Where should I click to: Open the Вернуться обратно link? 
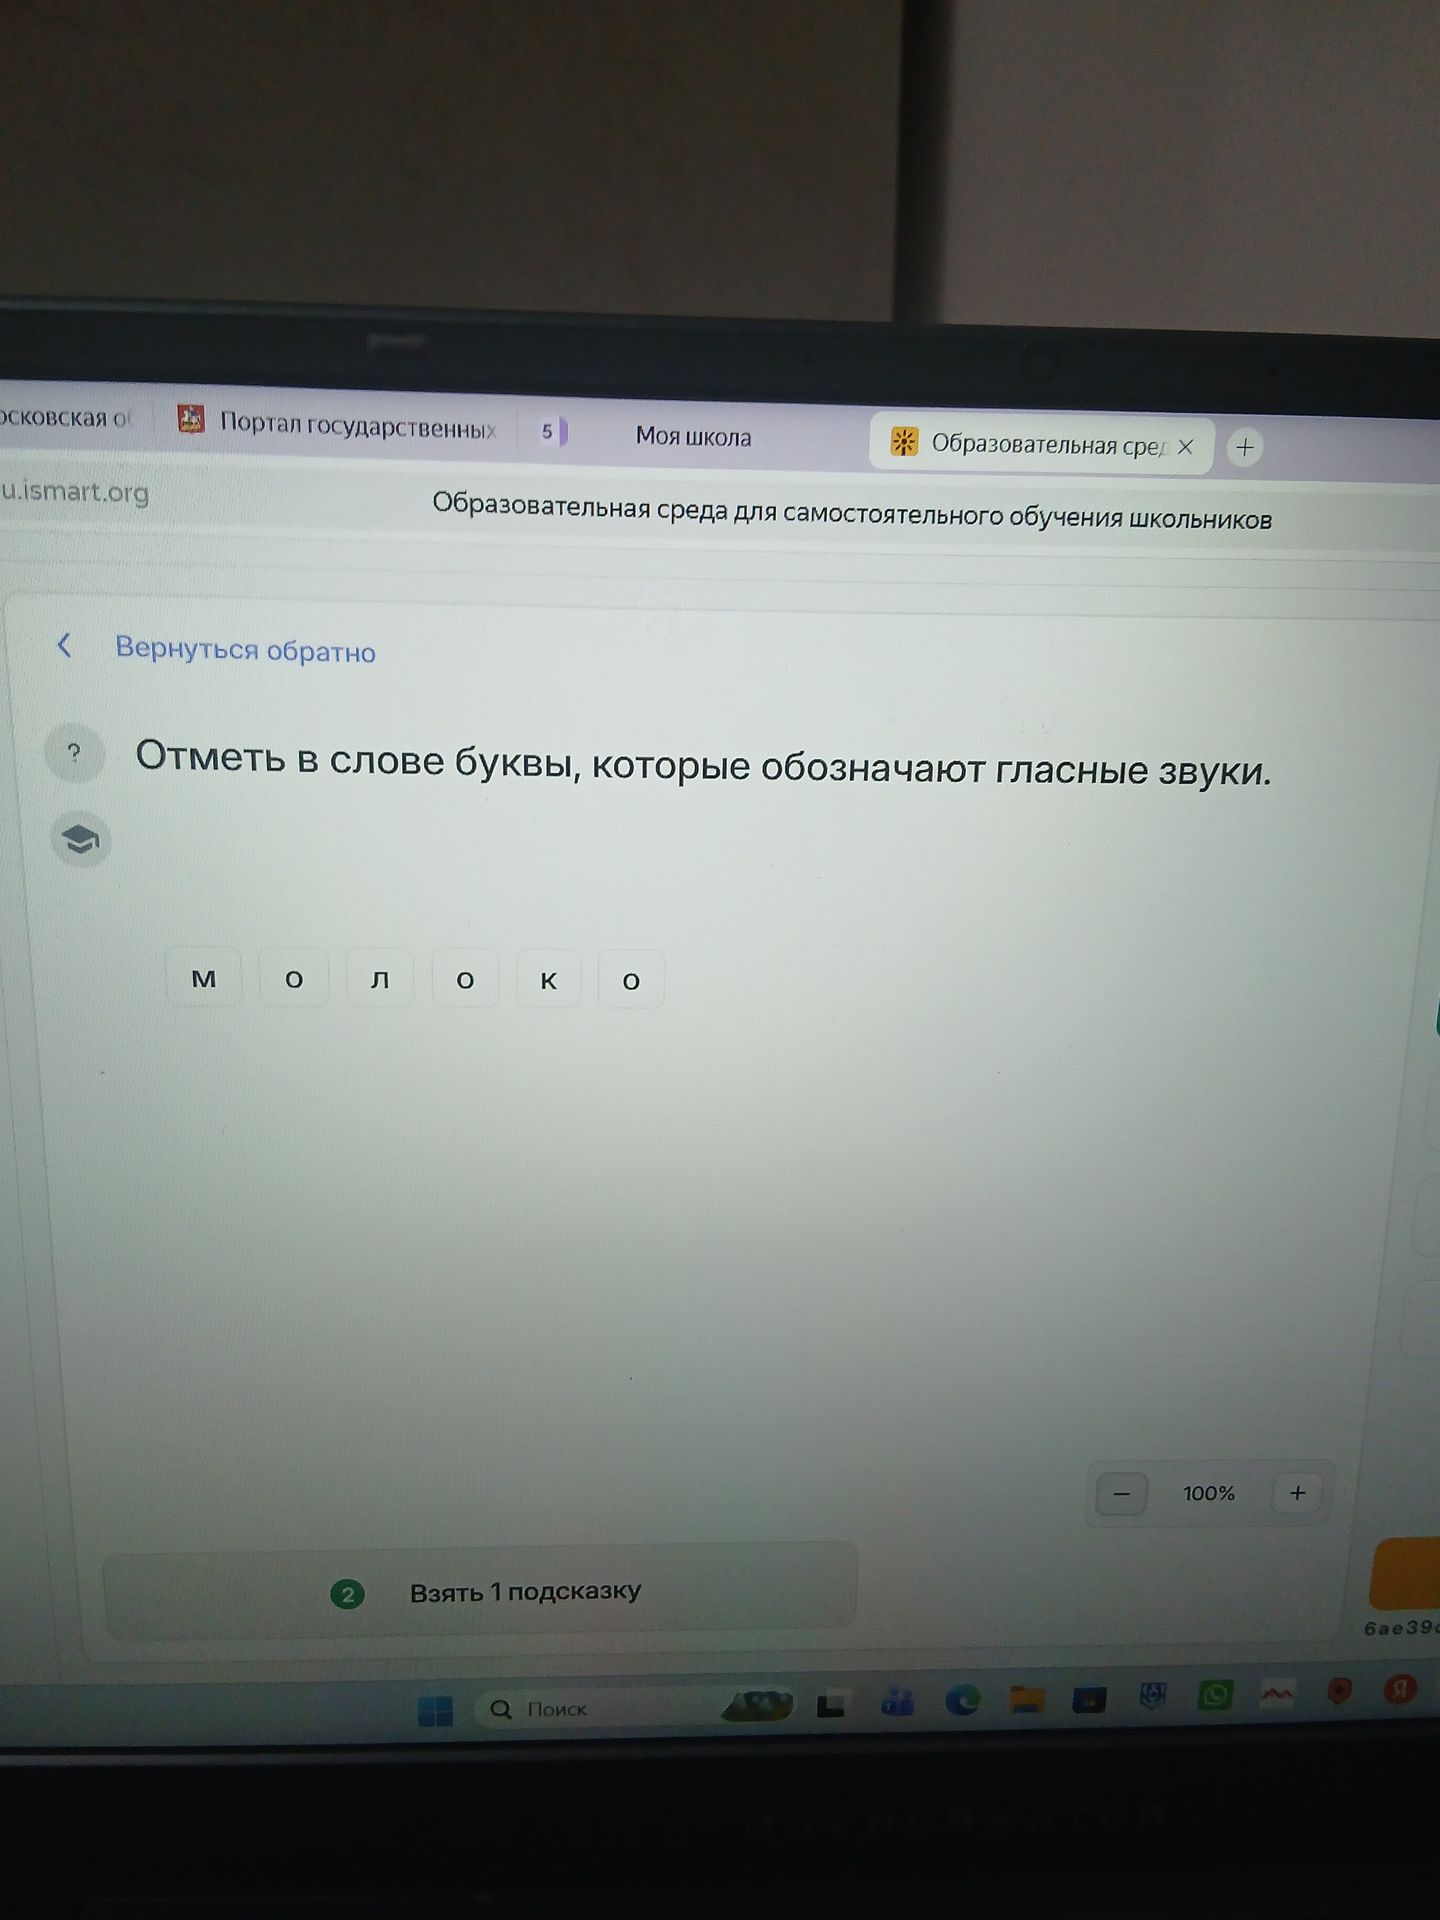245,650
